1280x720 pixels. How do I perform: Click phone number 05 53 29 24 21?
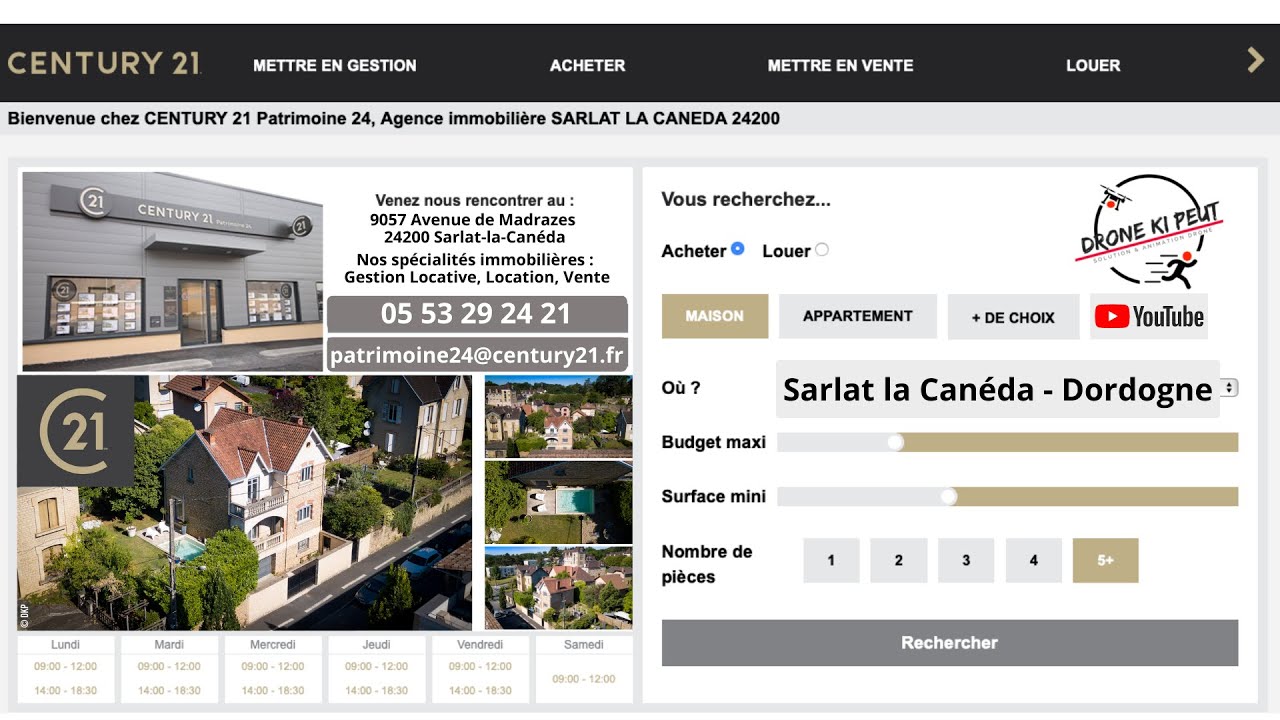[476, 314]
